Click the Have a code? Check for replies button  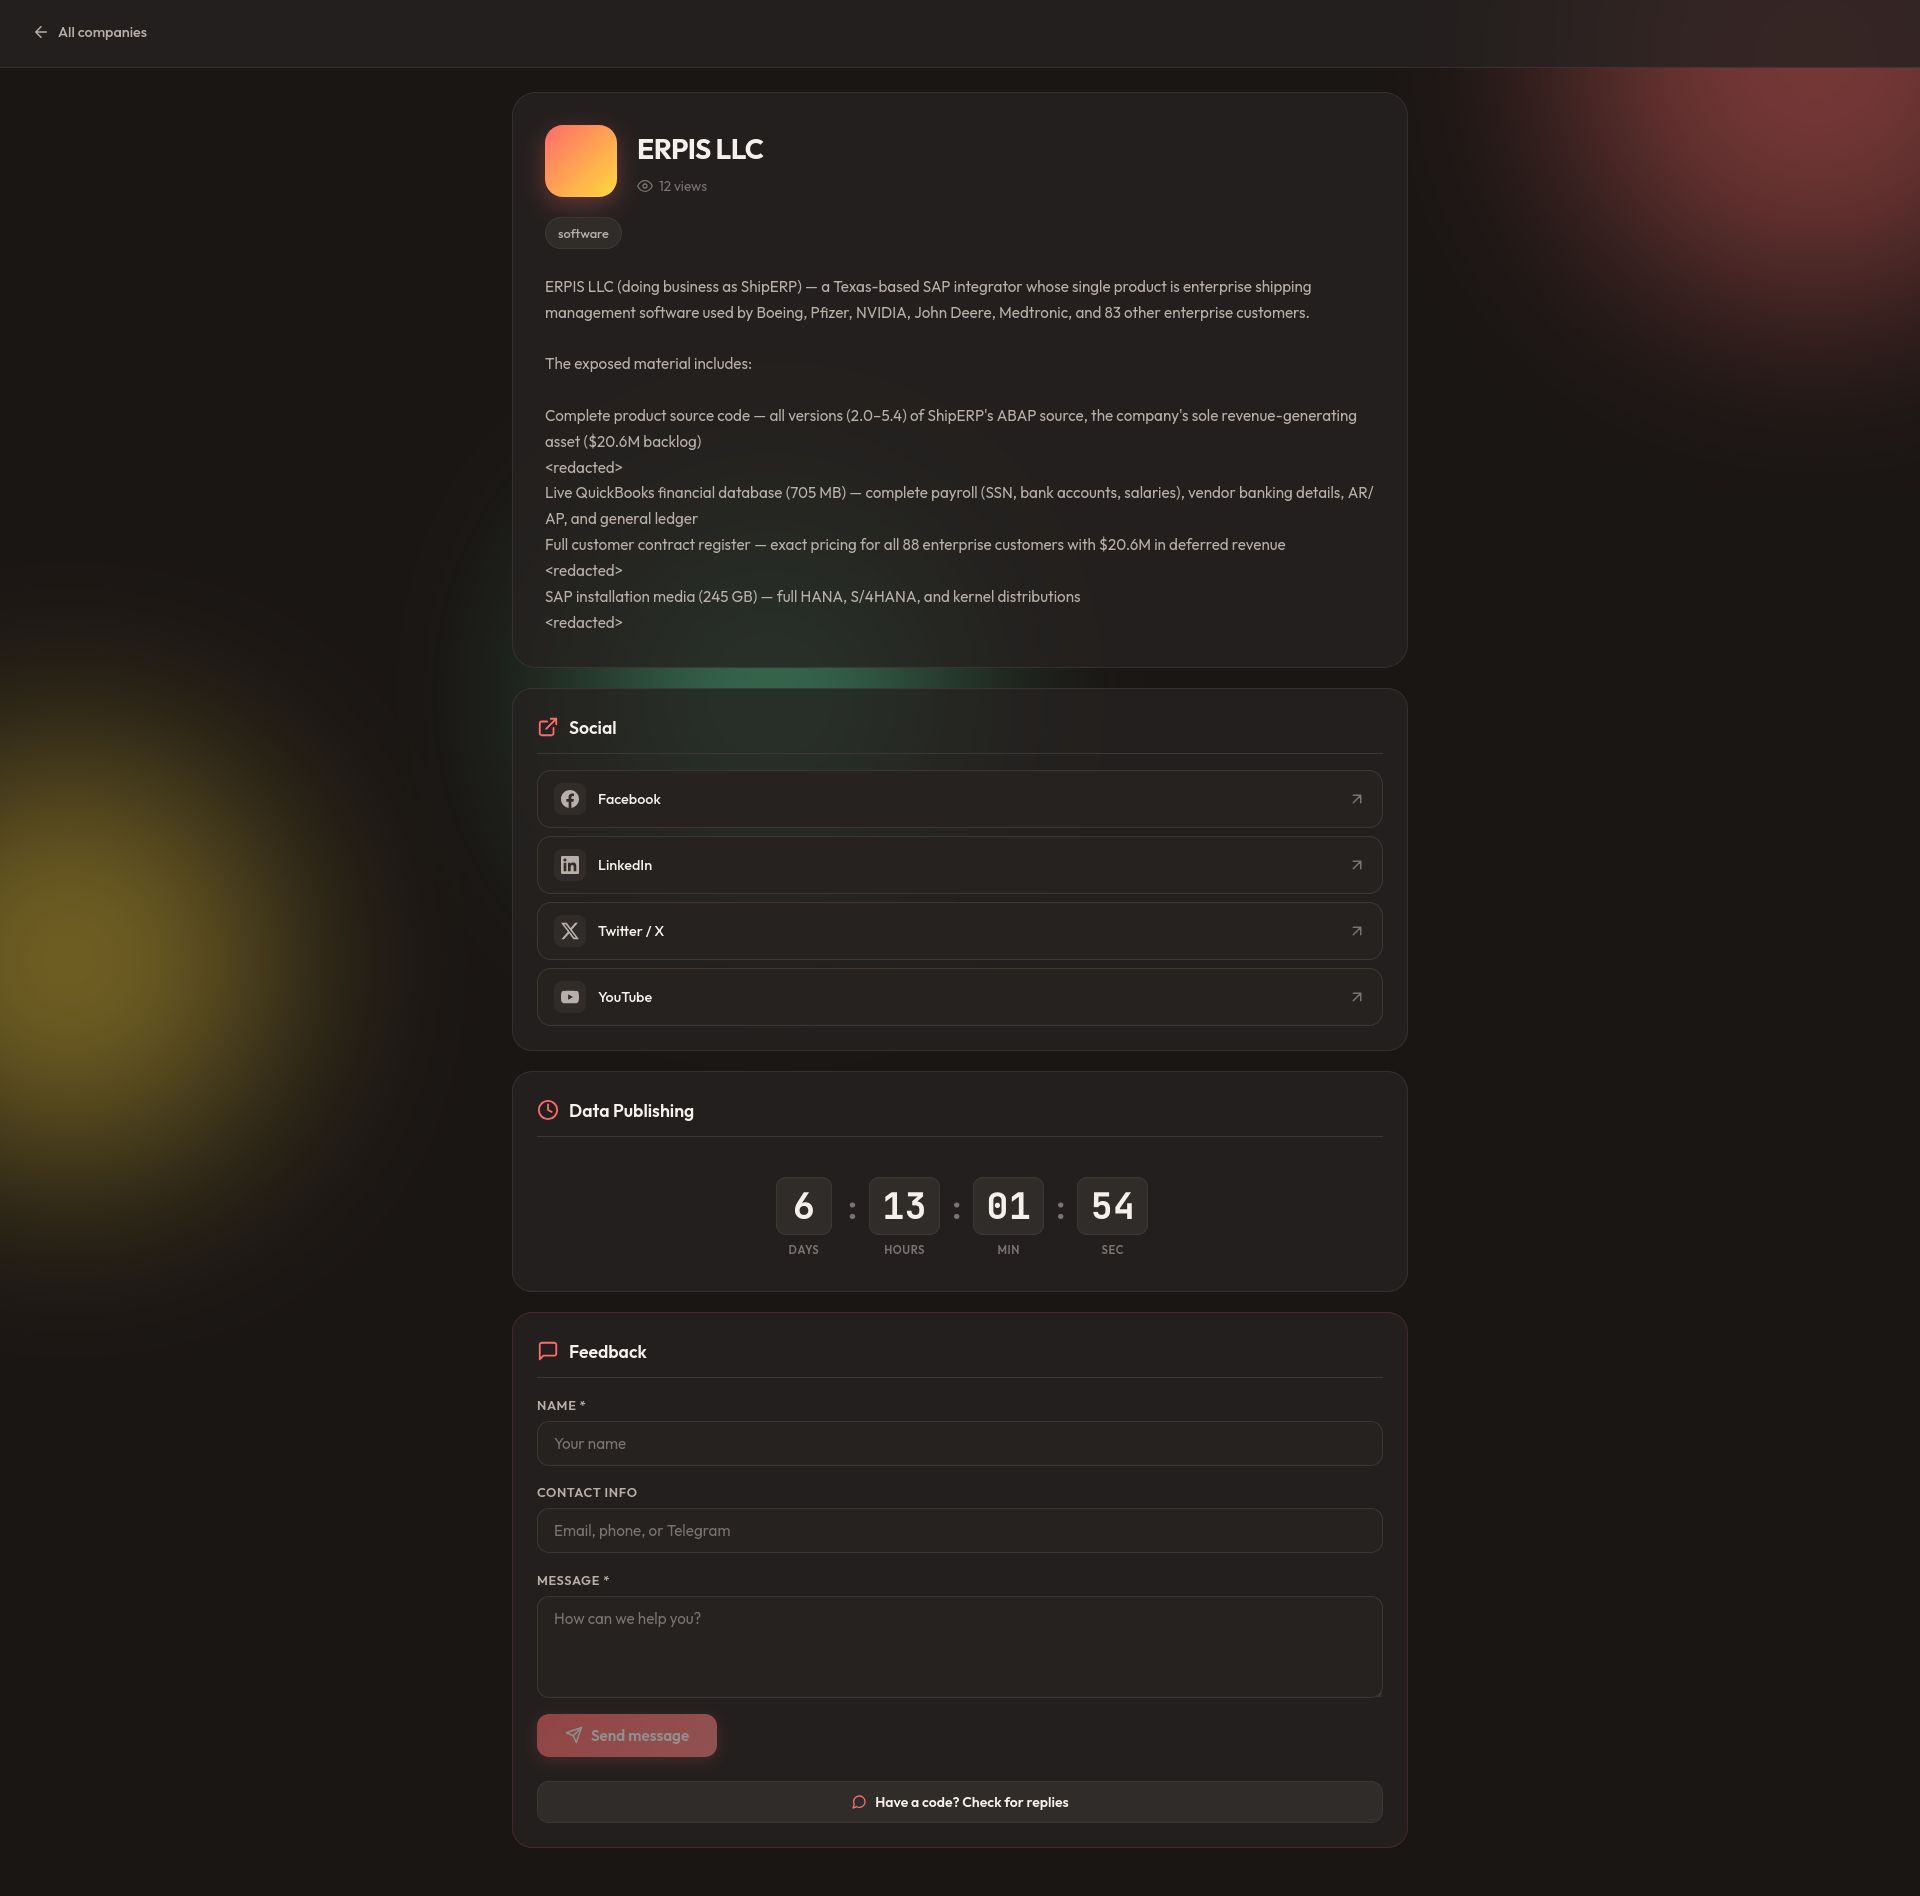point(960,1802)
